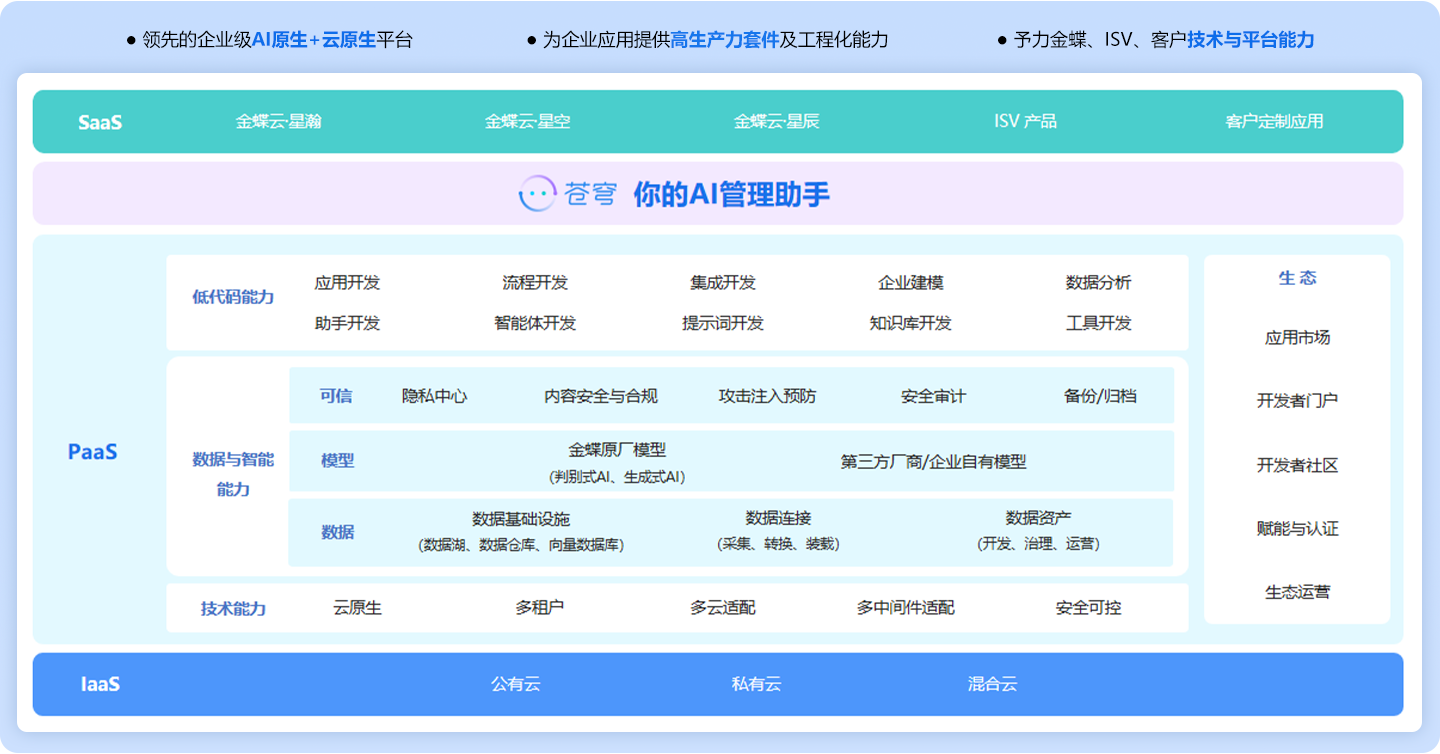This screenshot has width=1440, height=754.
Task: Open 金蝶云·星空 product entry
Action: (x=527, y=122)
